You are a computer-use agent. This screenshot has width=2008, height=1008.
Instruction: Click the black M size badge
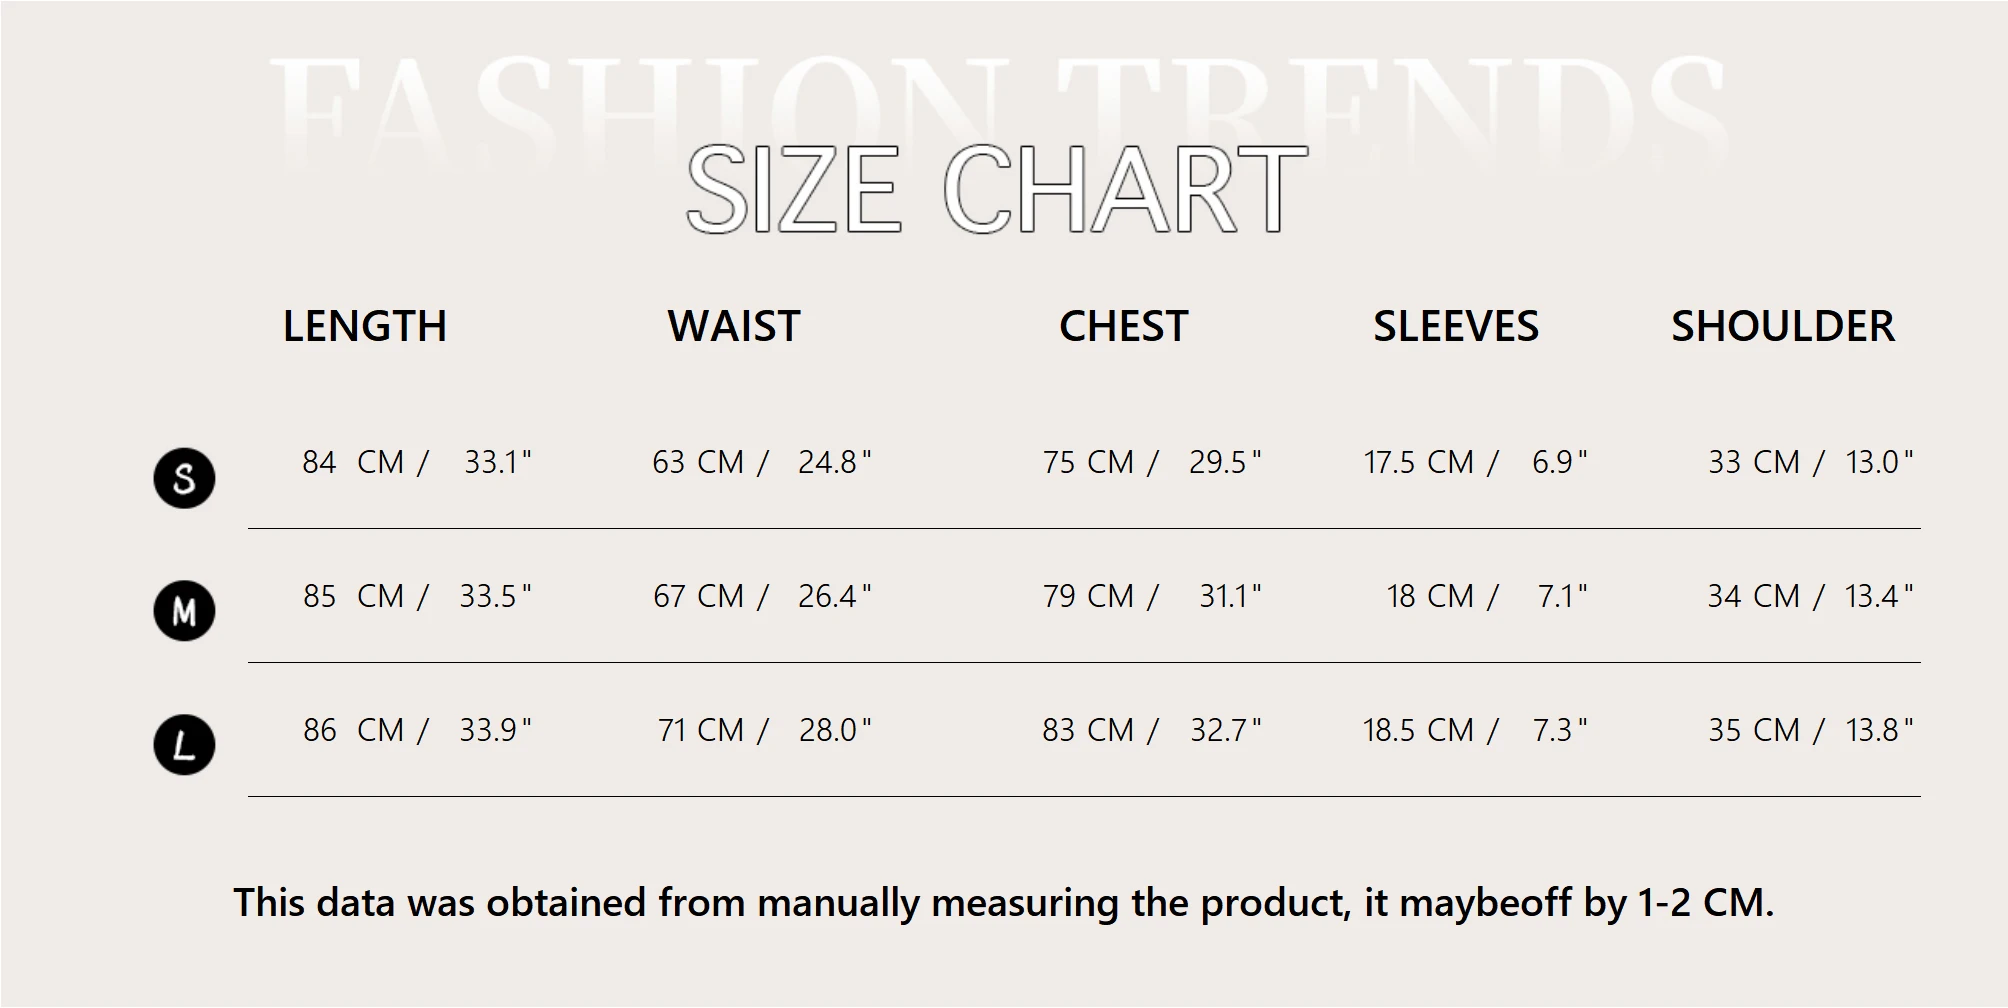[184, 611]
